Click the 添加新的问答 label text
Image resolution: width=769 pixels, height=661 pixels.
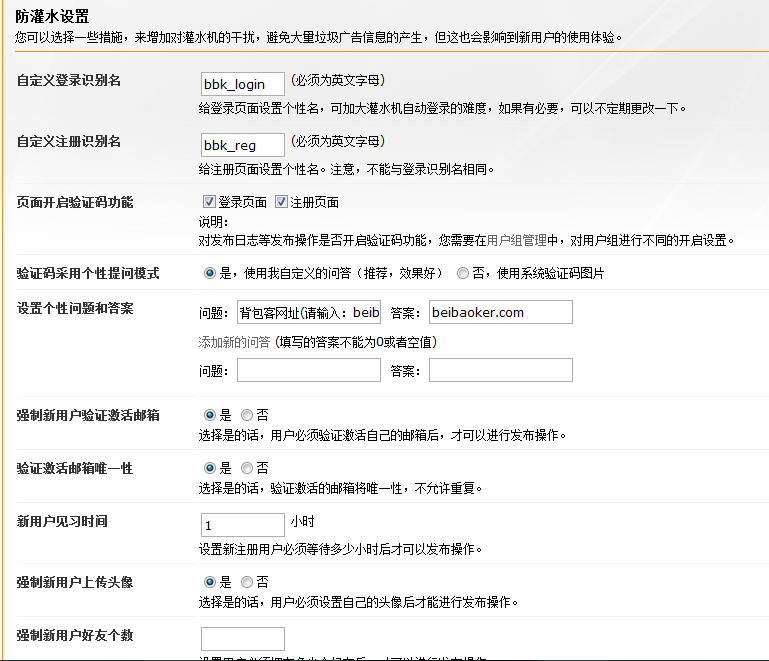(234, 342)
